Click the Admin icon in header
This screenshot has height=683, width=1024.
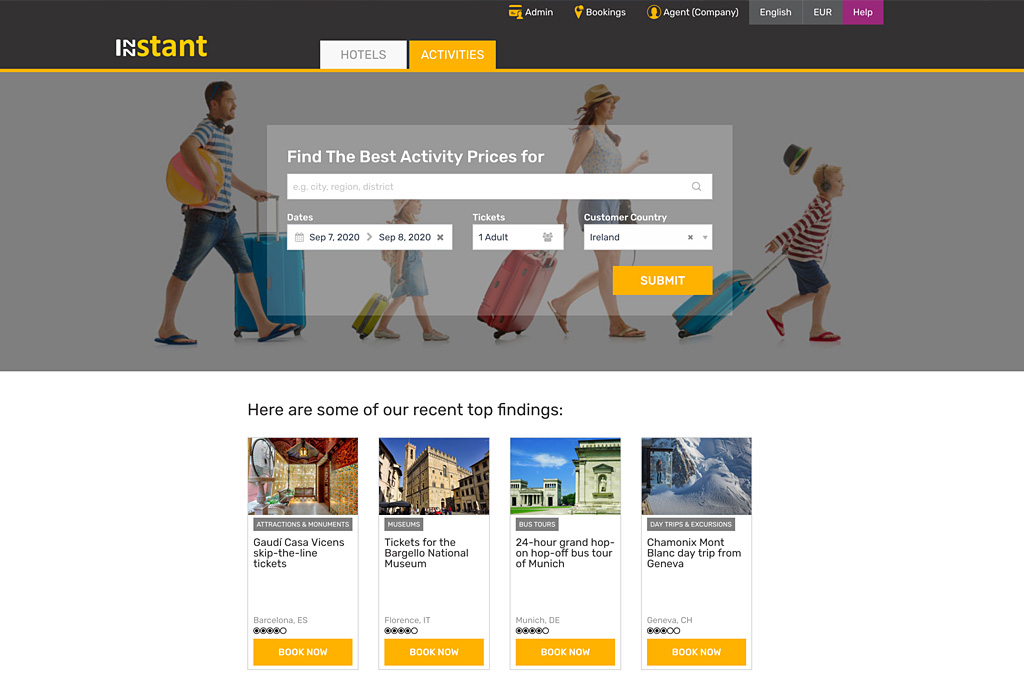click(x=515, y=12)
